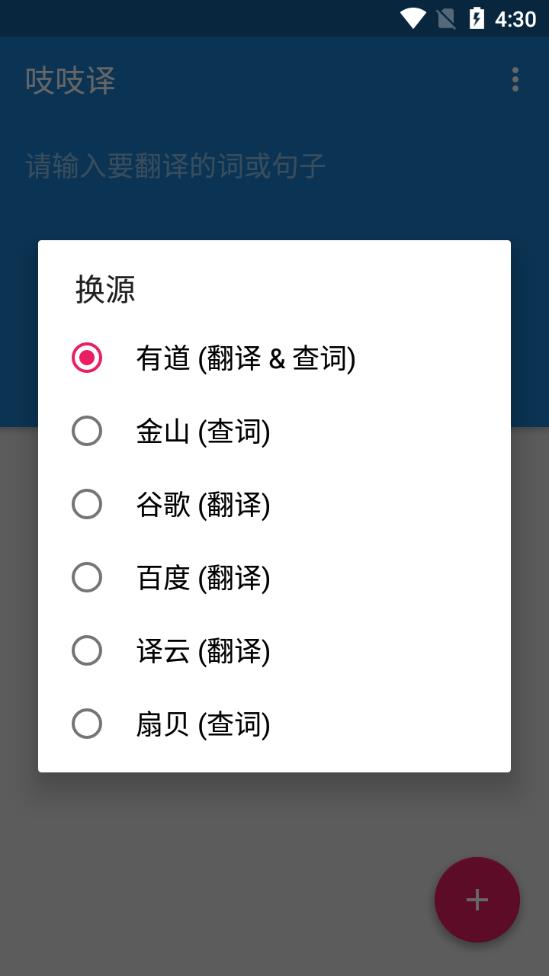Tap the 吱吱译 app title

70,81
